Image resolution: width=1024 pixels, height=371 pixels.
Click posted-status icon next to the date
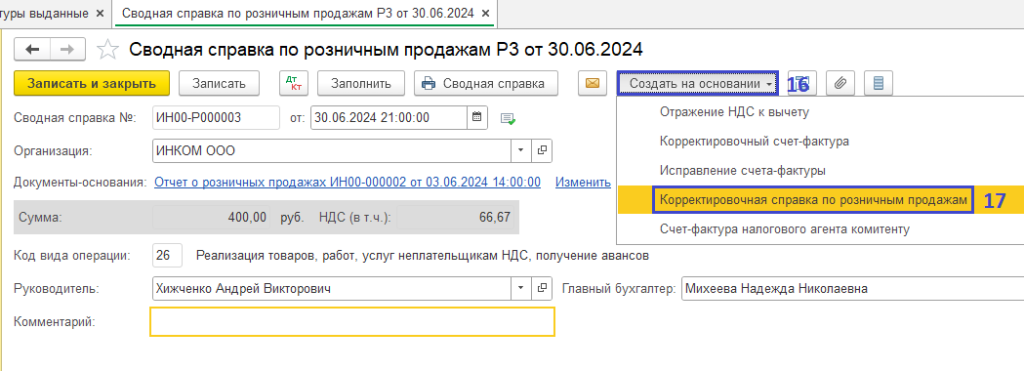click(x=508, y=118)
